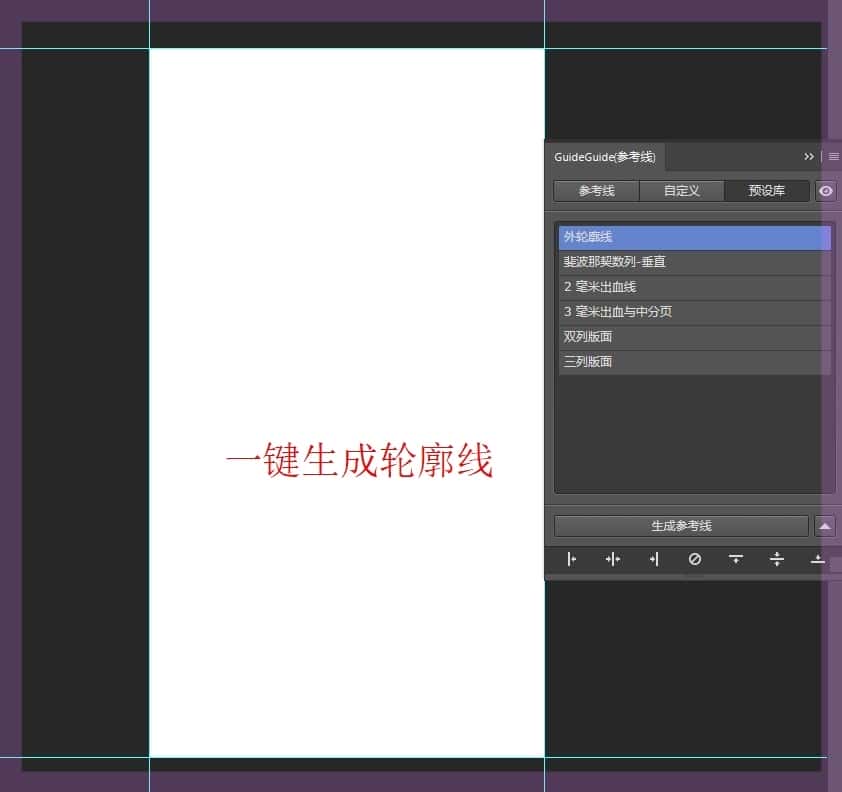
Task: Add guide to right edge icon
Action: click(654, 560)
